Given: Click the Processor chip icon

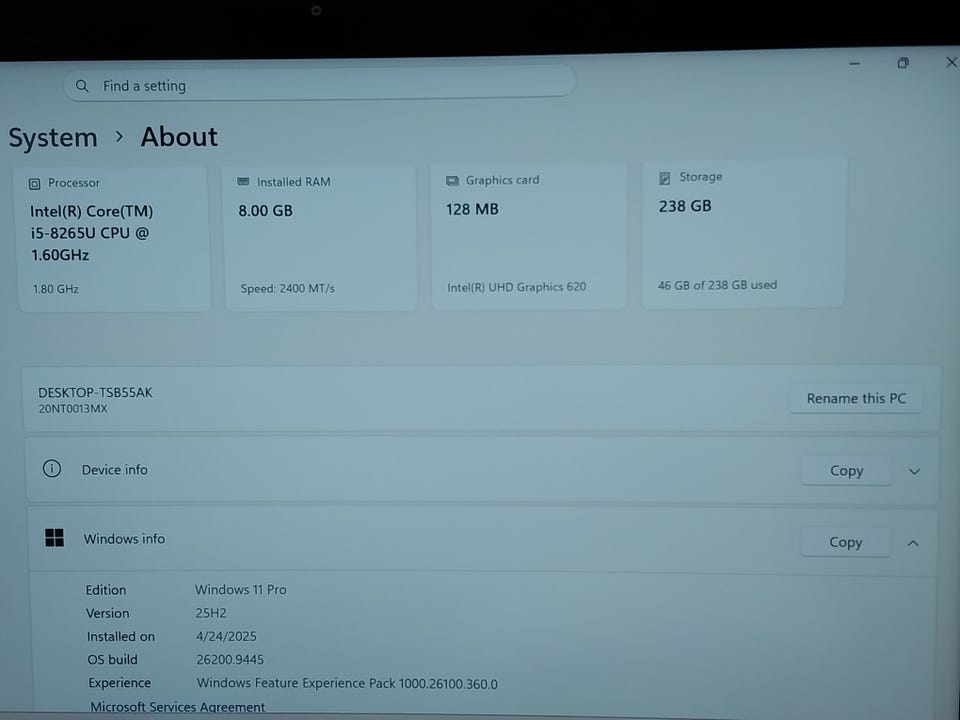Looking at the screenshot, I should (35, 184).
